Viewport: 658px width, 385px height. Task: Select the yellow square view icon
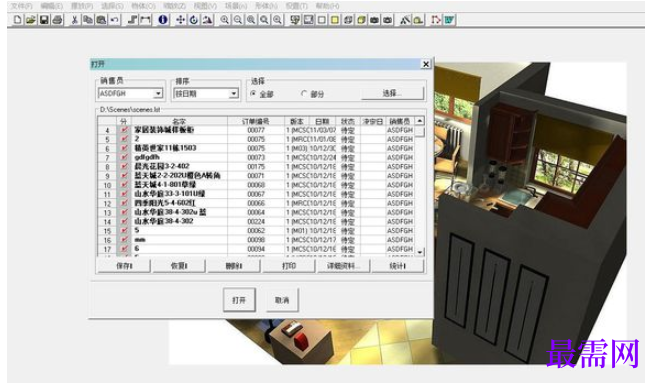pos(335,20)
